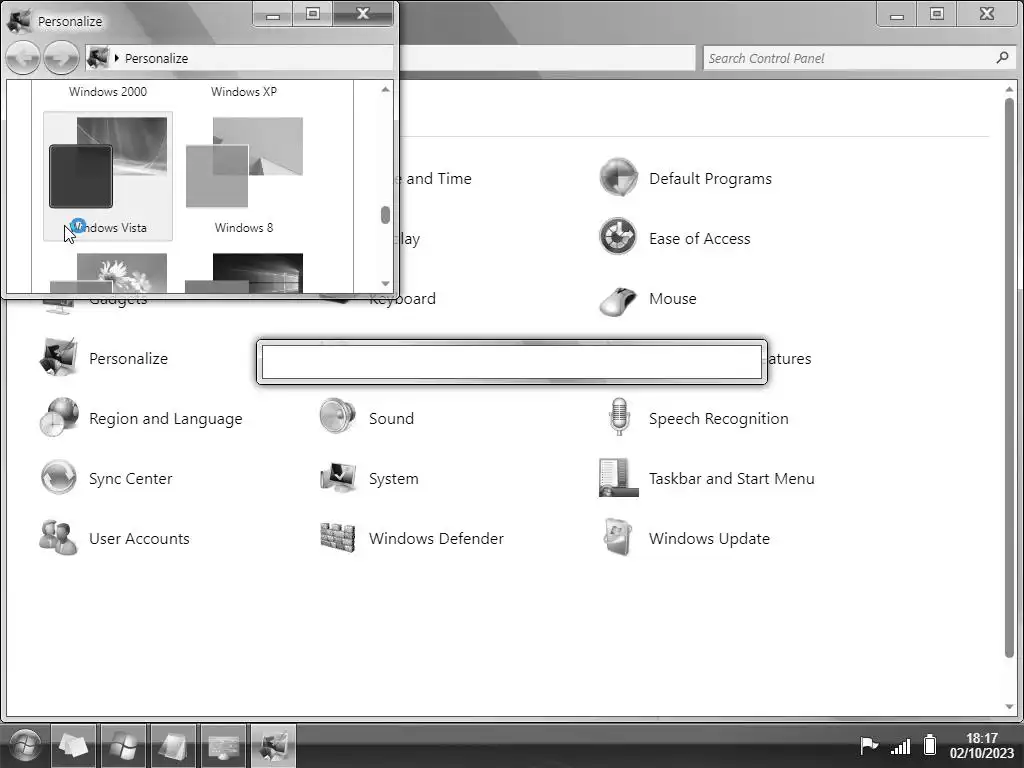1024x768 pixels.
Task: Click the Personalize icon in Control Panel
Action: click(59, 358)
